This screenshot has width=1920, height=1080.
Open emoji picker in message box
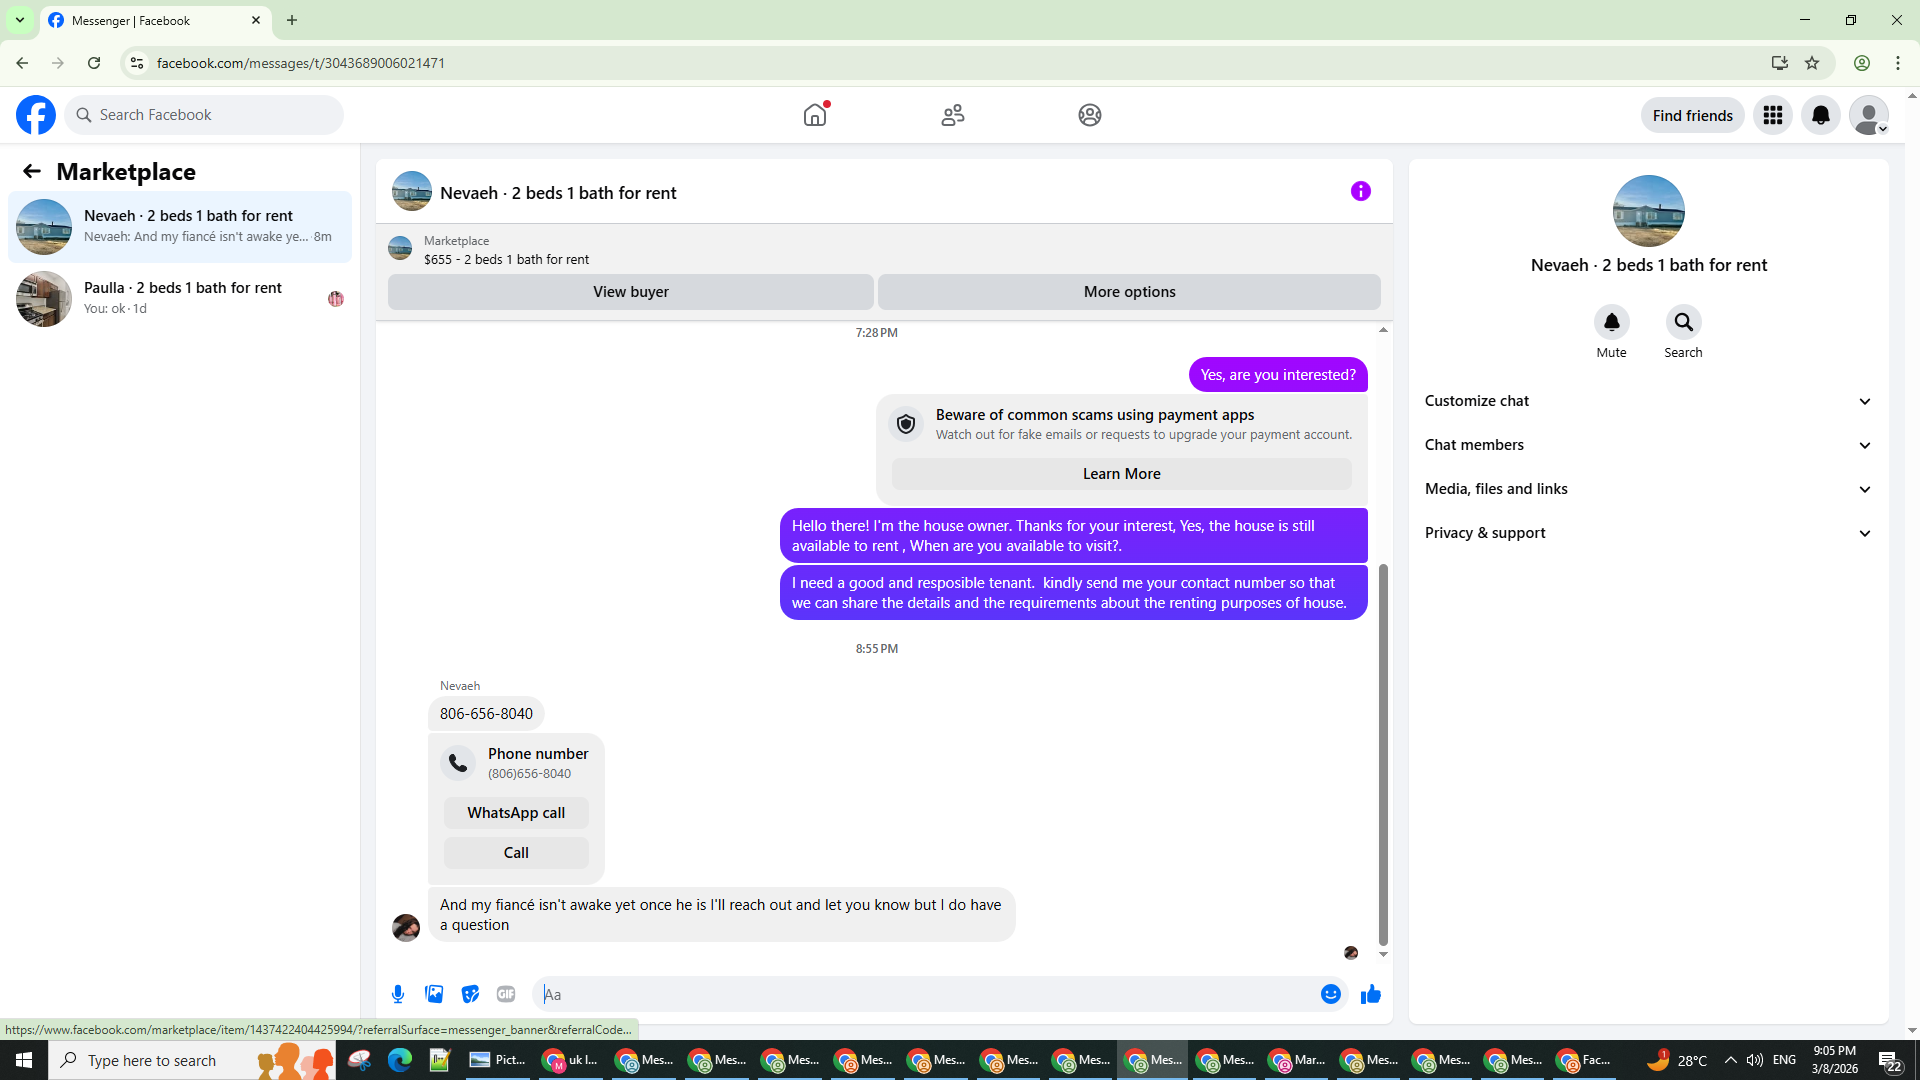tap(1330, 994)
